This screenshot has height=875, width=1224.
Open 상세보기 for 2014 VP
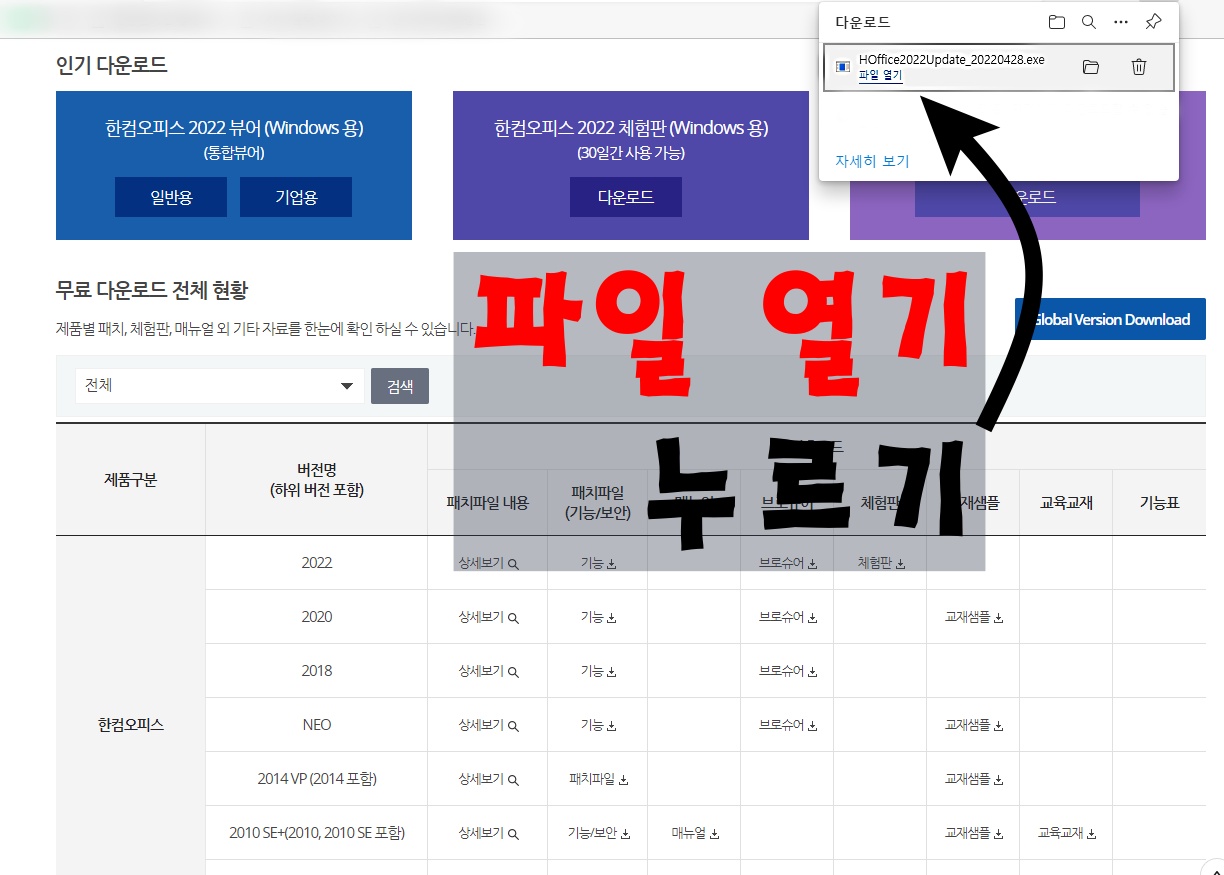tap(488, 779)
